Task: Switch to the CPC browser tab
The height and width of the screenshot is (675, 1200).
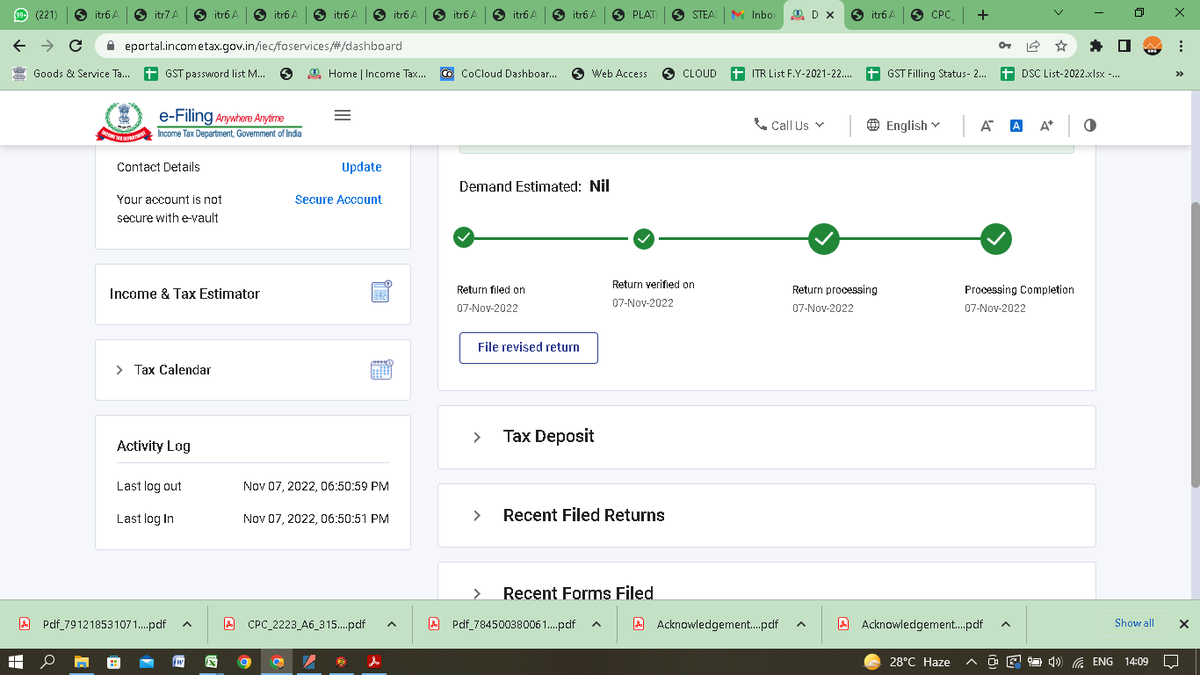Action: coord(931,15)
